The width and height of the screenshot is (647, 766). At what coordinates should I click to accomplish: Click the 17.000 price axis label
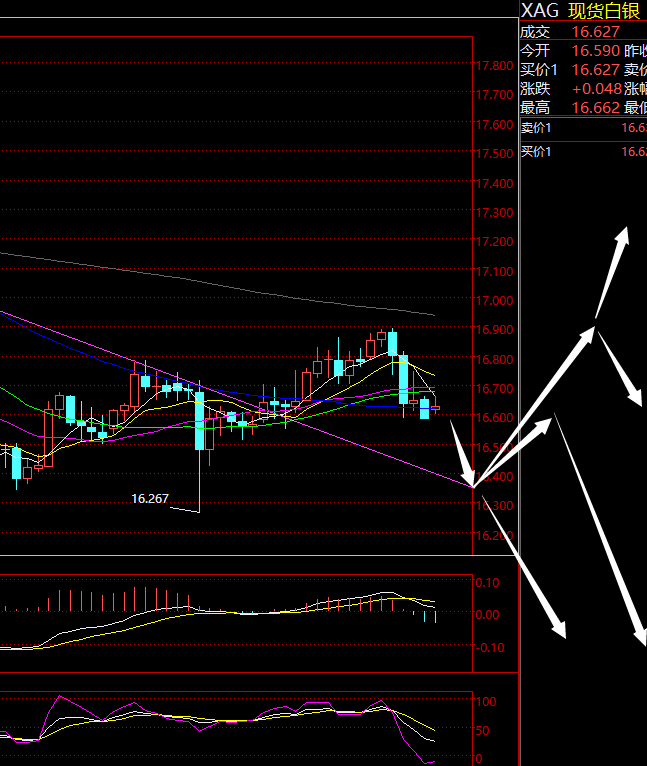(494, 300)
